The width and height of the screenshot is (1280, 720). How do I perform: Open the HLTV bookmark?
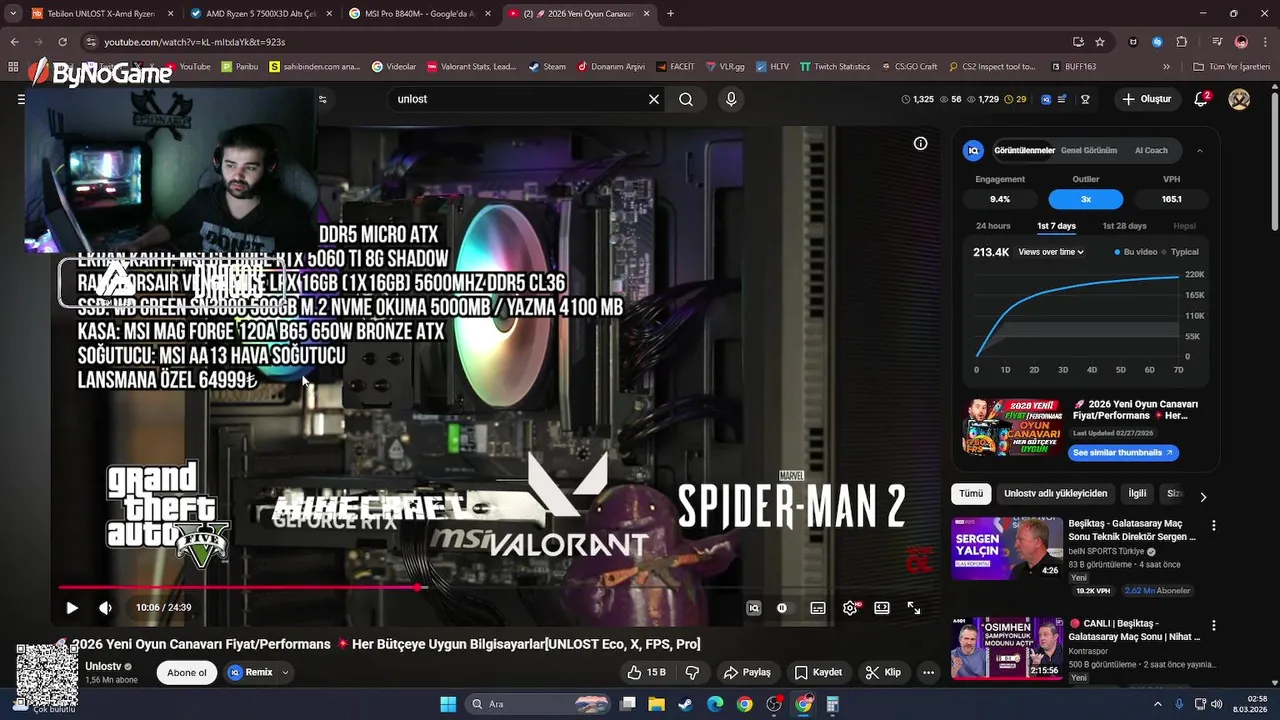771,67
